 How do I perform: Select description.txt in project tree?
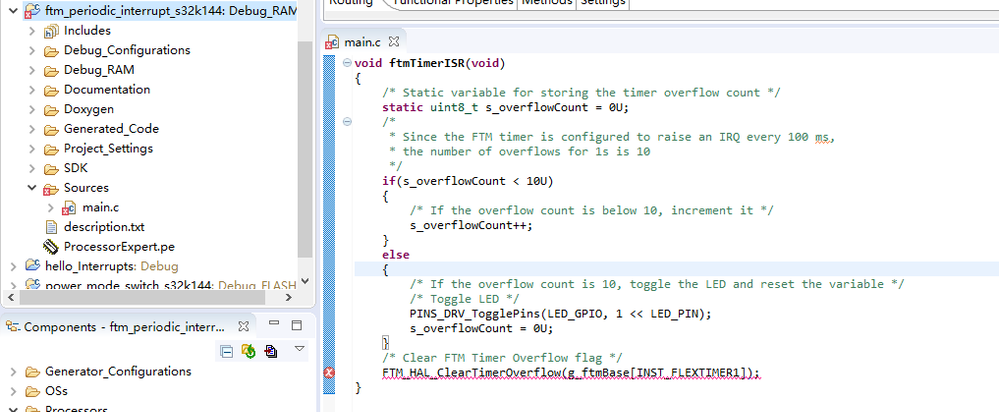(x=104, y=227)
